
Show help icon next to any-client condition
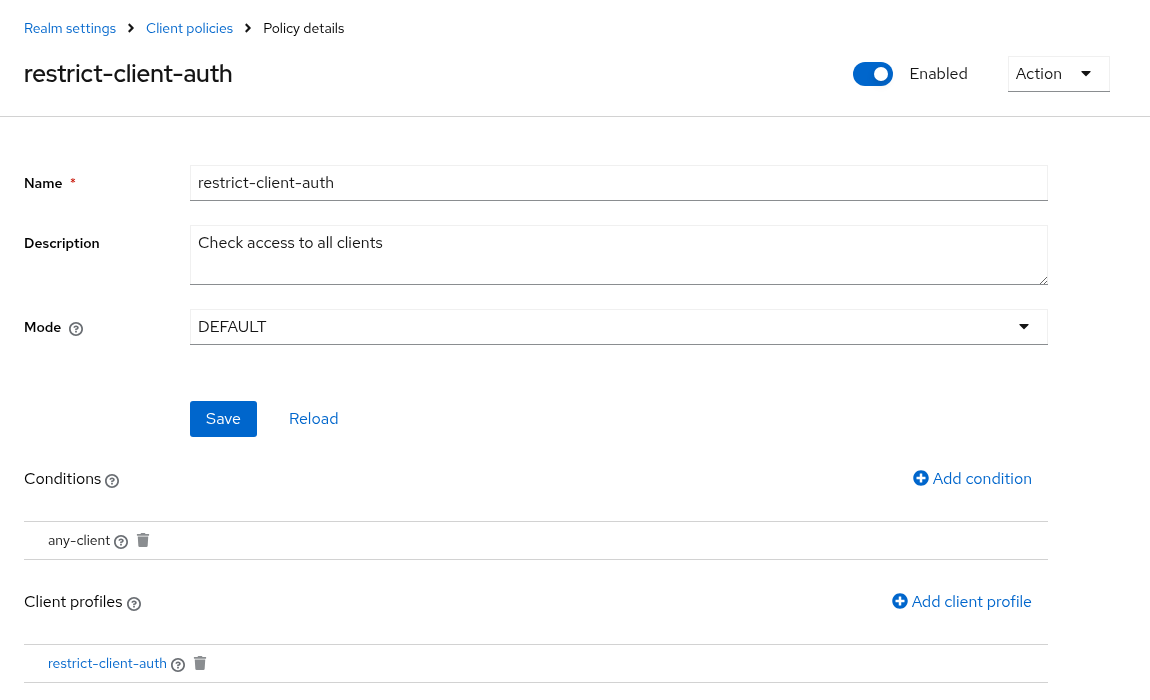click(121, 542)
